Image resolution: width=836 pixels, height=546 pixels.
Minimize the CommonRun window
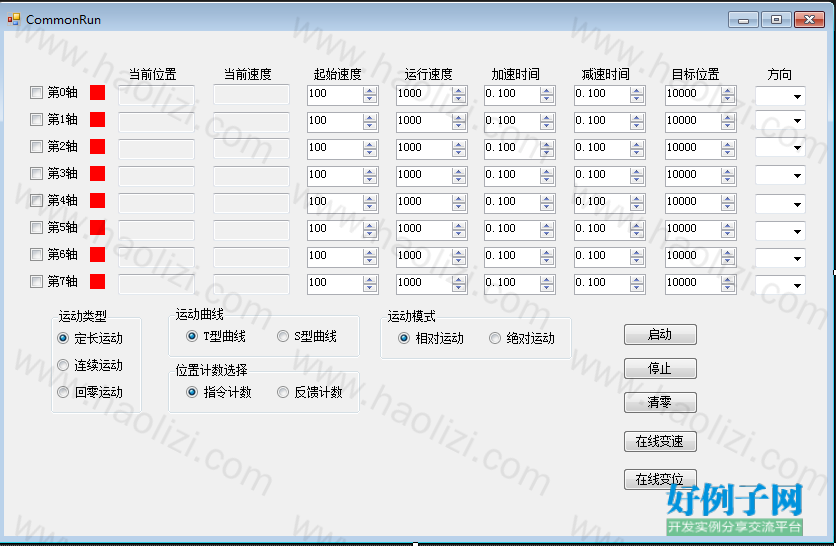tap(743, 20)
